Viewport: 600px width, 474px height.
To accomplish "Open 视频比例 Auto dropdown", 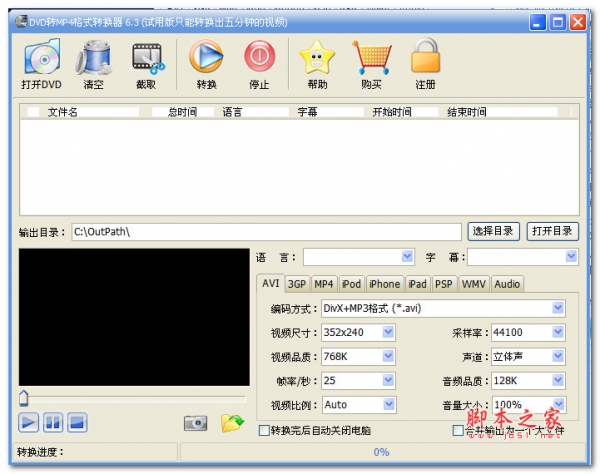I will (x=389, y=404).
